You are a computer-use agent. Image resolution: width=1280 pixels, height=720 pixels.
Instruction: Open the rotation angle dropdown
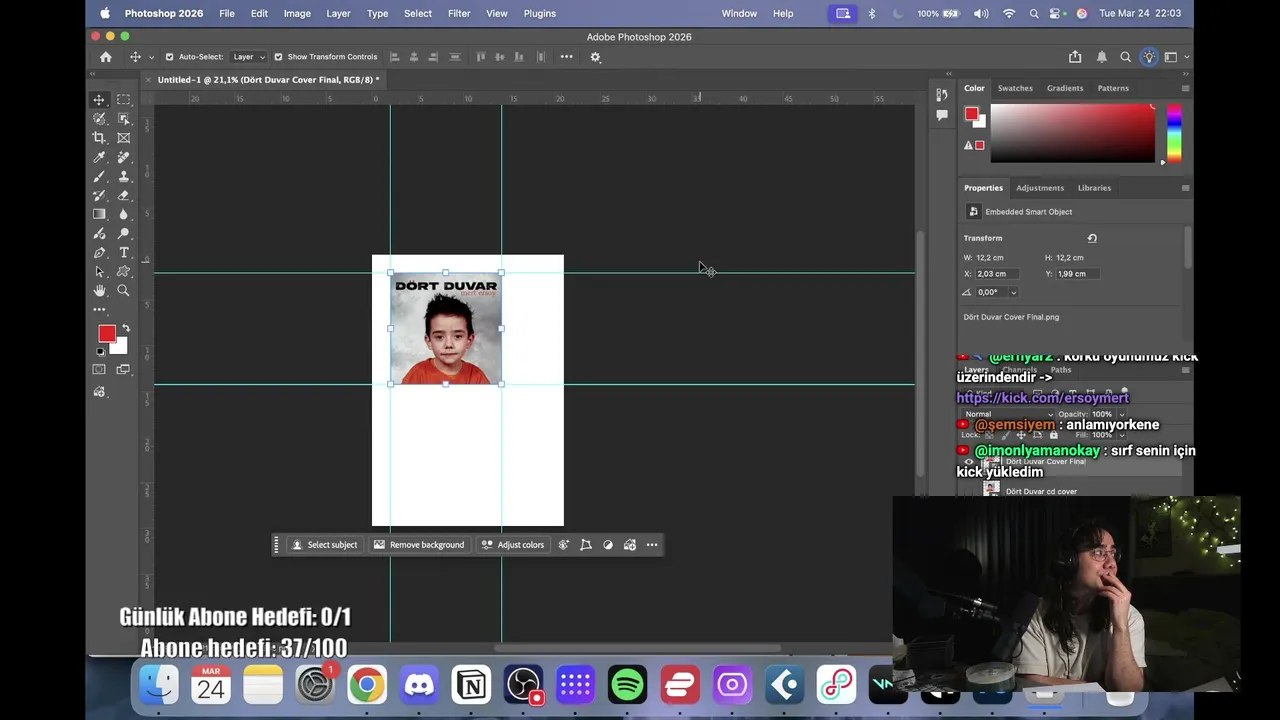coord(1013,292)
